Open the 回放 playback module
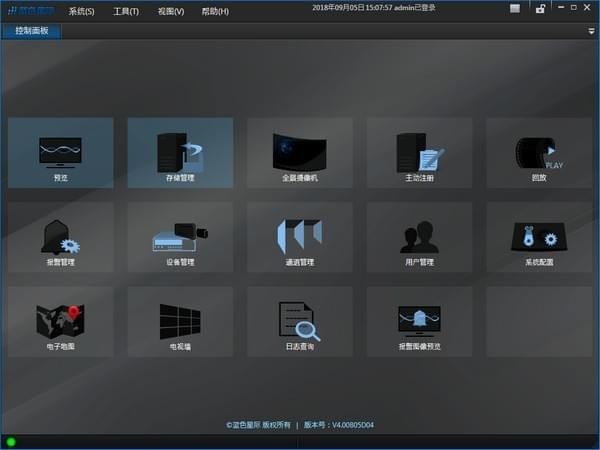The width and height of the screenshot is (600, 450). tap(539, 153)
